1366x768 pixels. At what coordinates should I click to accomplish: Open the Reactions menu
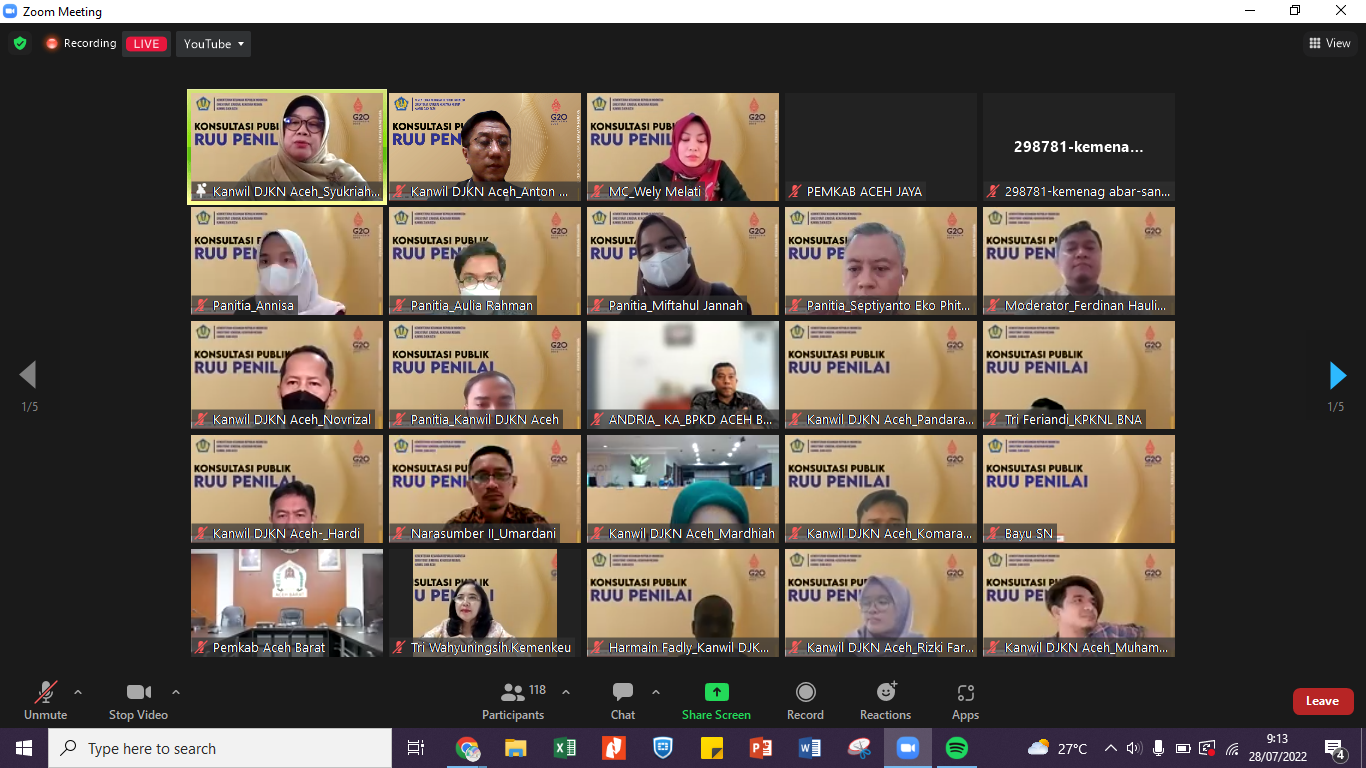click(x=885, y=700)
